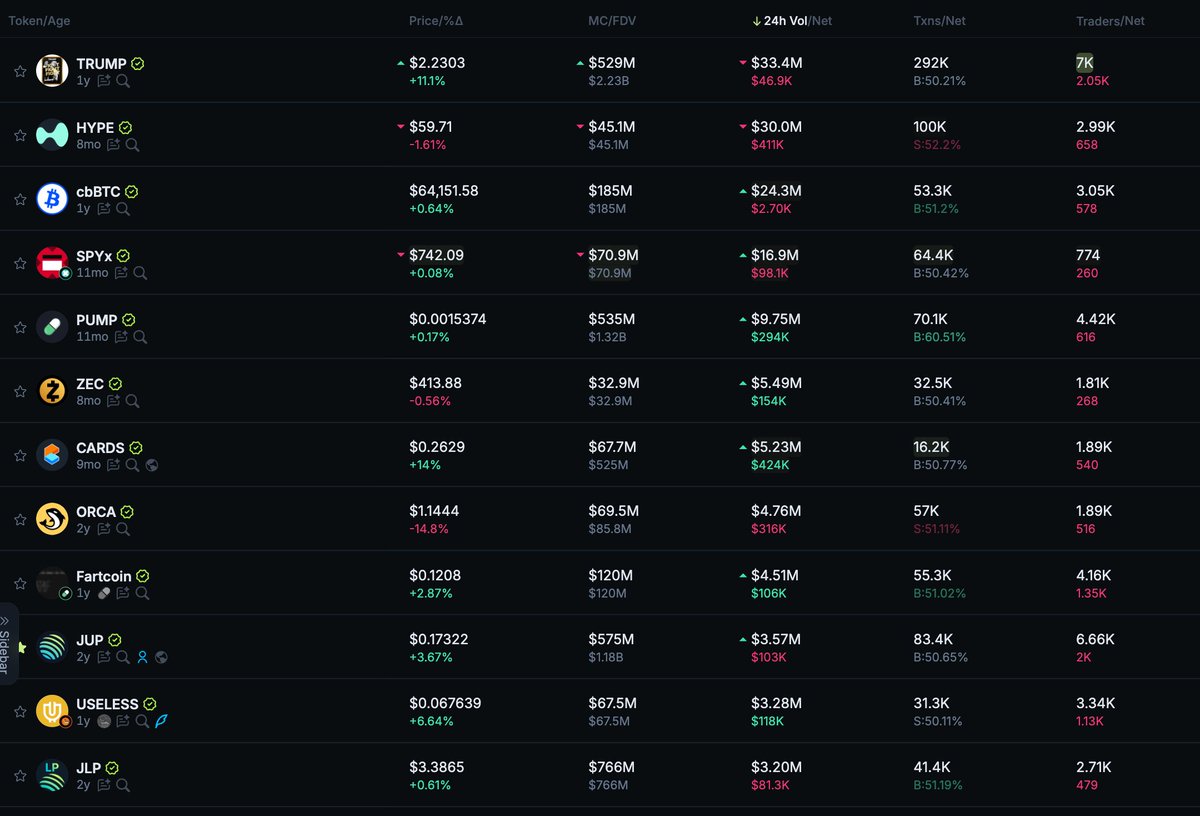The height and width of the screenshot is (816, 1200).
Task: Click the ORCA whale logo
Action: [x=52, y=519]
